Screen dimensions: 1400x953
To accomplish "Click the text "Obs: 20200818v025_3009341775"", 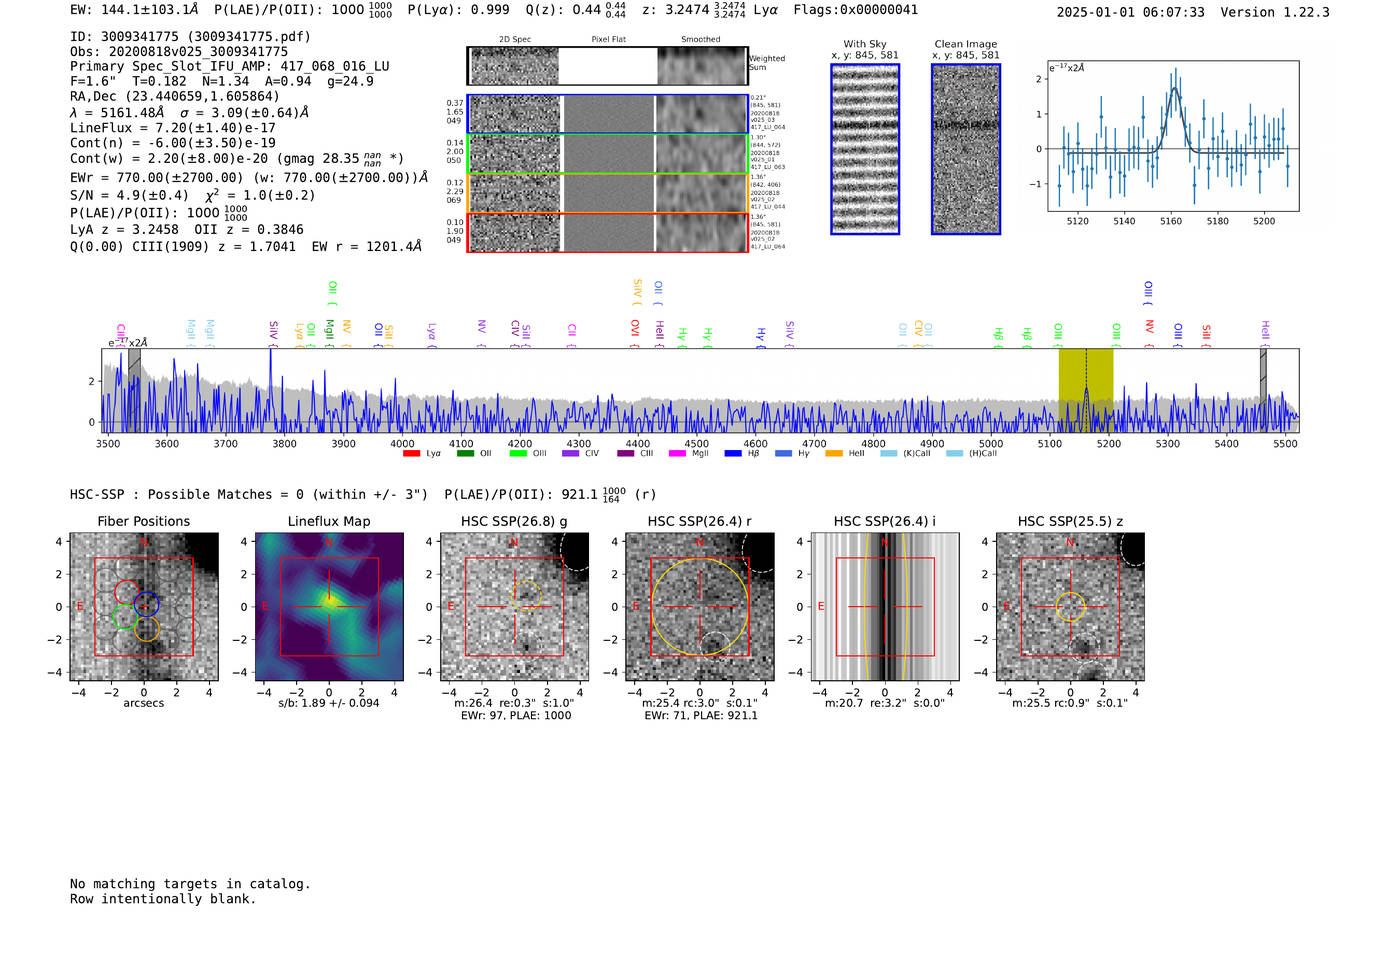I will [x=179, y=52].
